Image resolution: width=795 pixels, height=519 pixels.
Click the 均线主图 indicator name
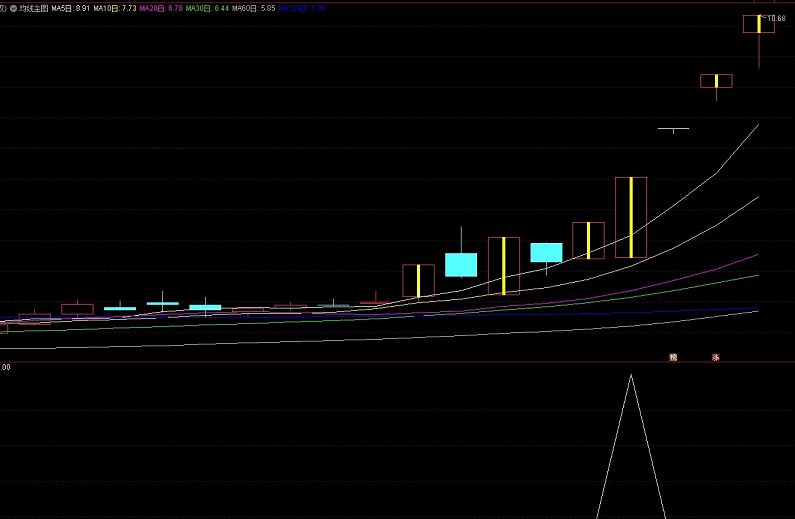[33, 8]
